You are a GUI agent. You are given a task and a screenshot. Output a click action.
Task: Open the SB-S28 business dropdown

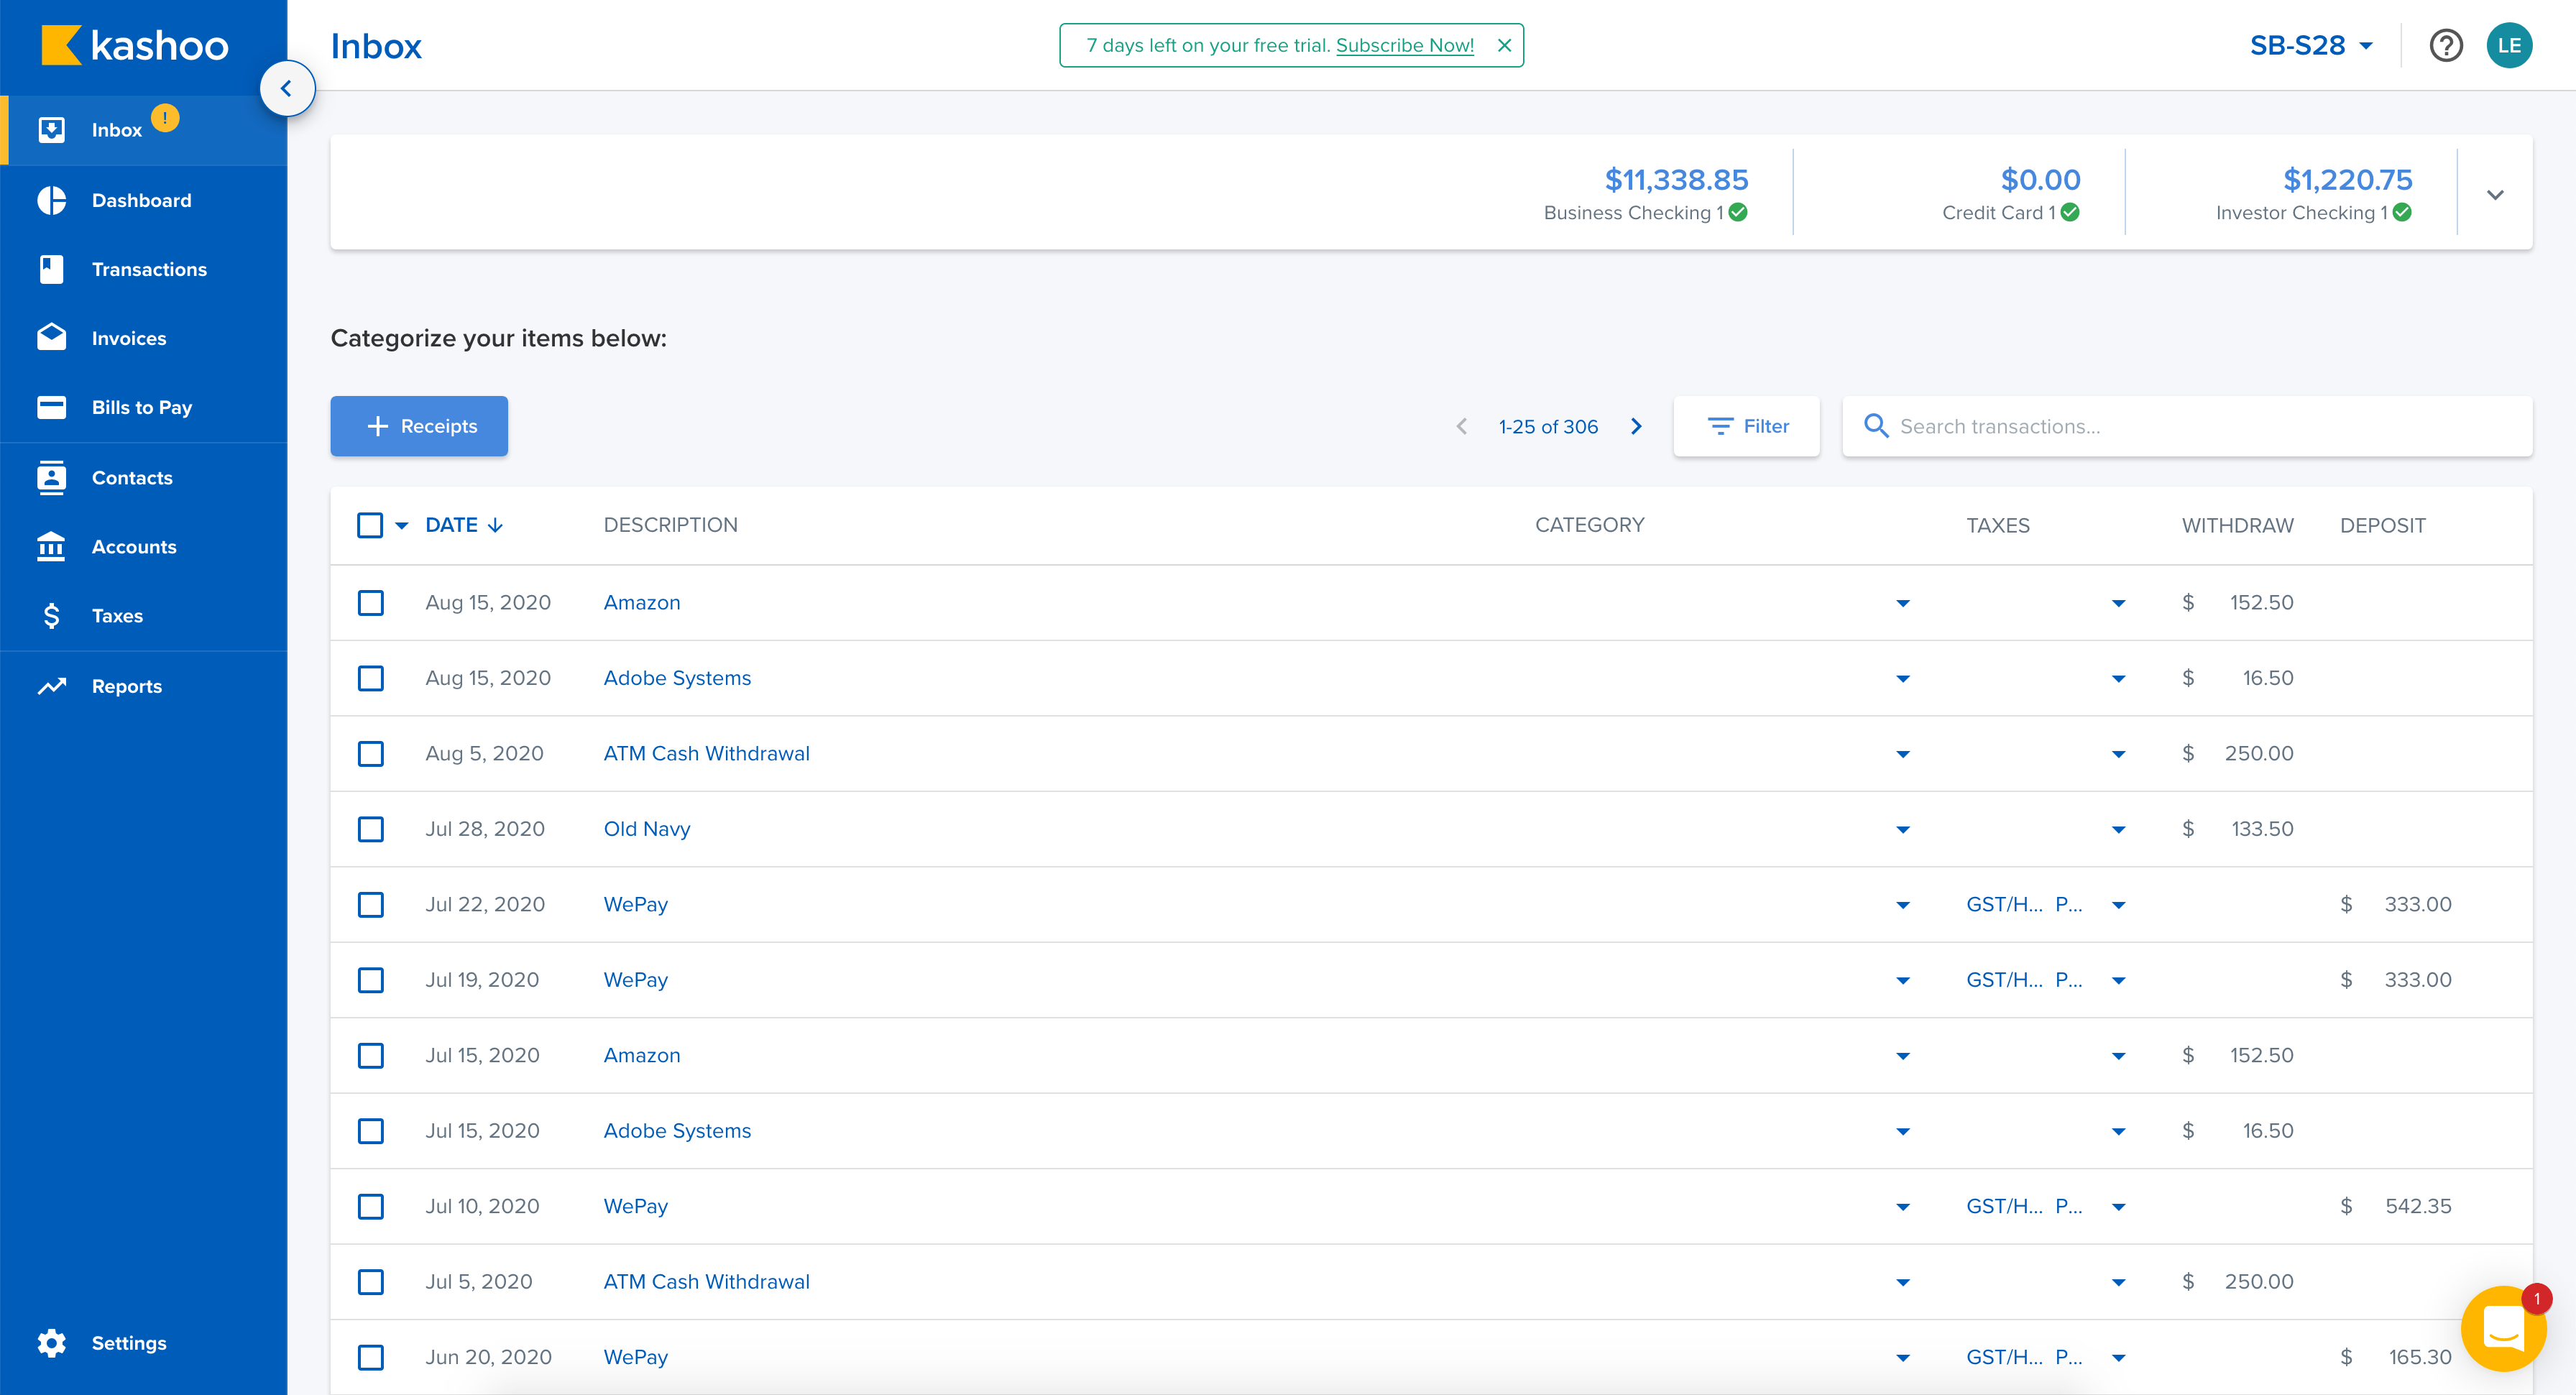[x=2311, y=45]
